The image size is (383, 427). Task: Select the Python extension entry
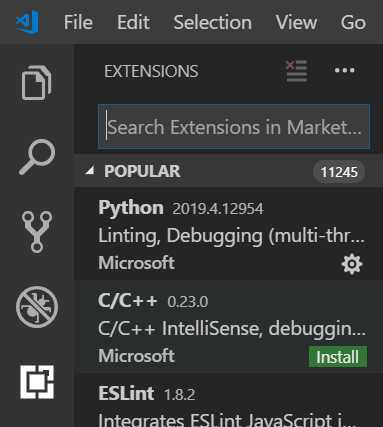228,234
